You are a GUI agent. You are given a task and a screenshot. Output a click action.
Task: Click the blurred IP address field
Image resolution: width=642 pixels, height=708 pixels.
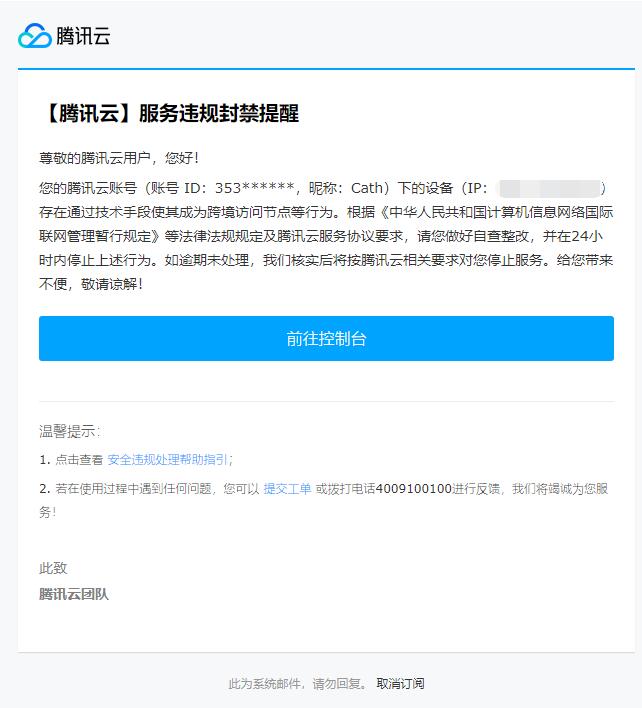click(x=549, y=188)
